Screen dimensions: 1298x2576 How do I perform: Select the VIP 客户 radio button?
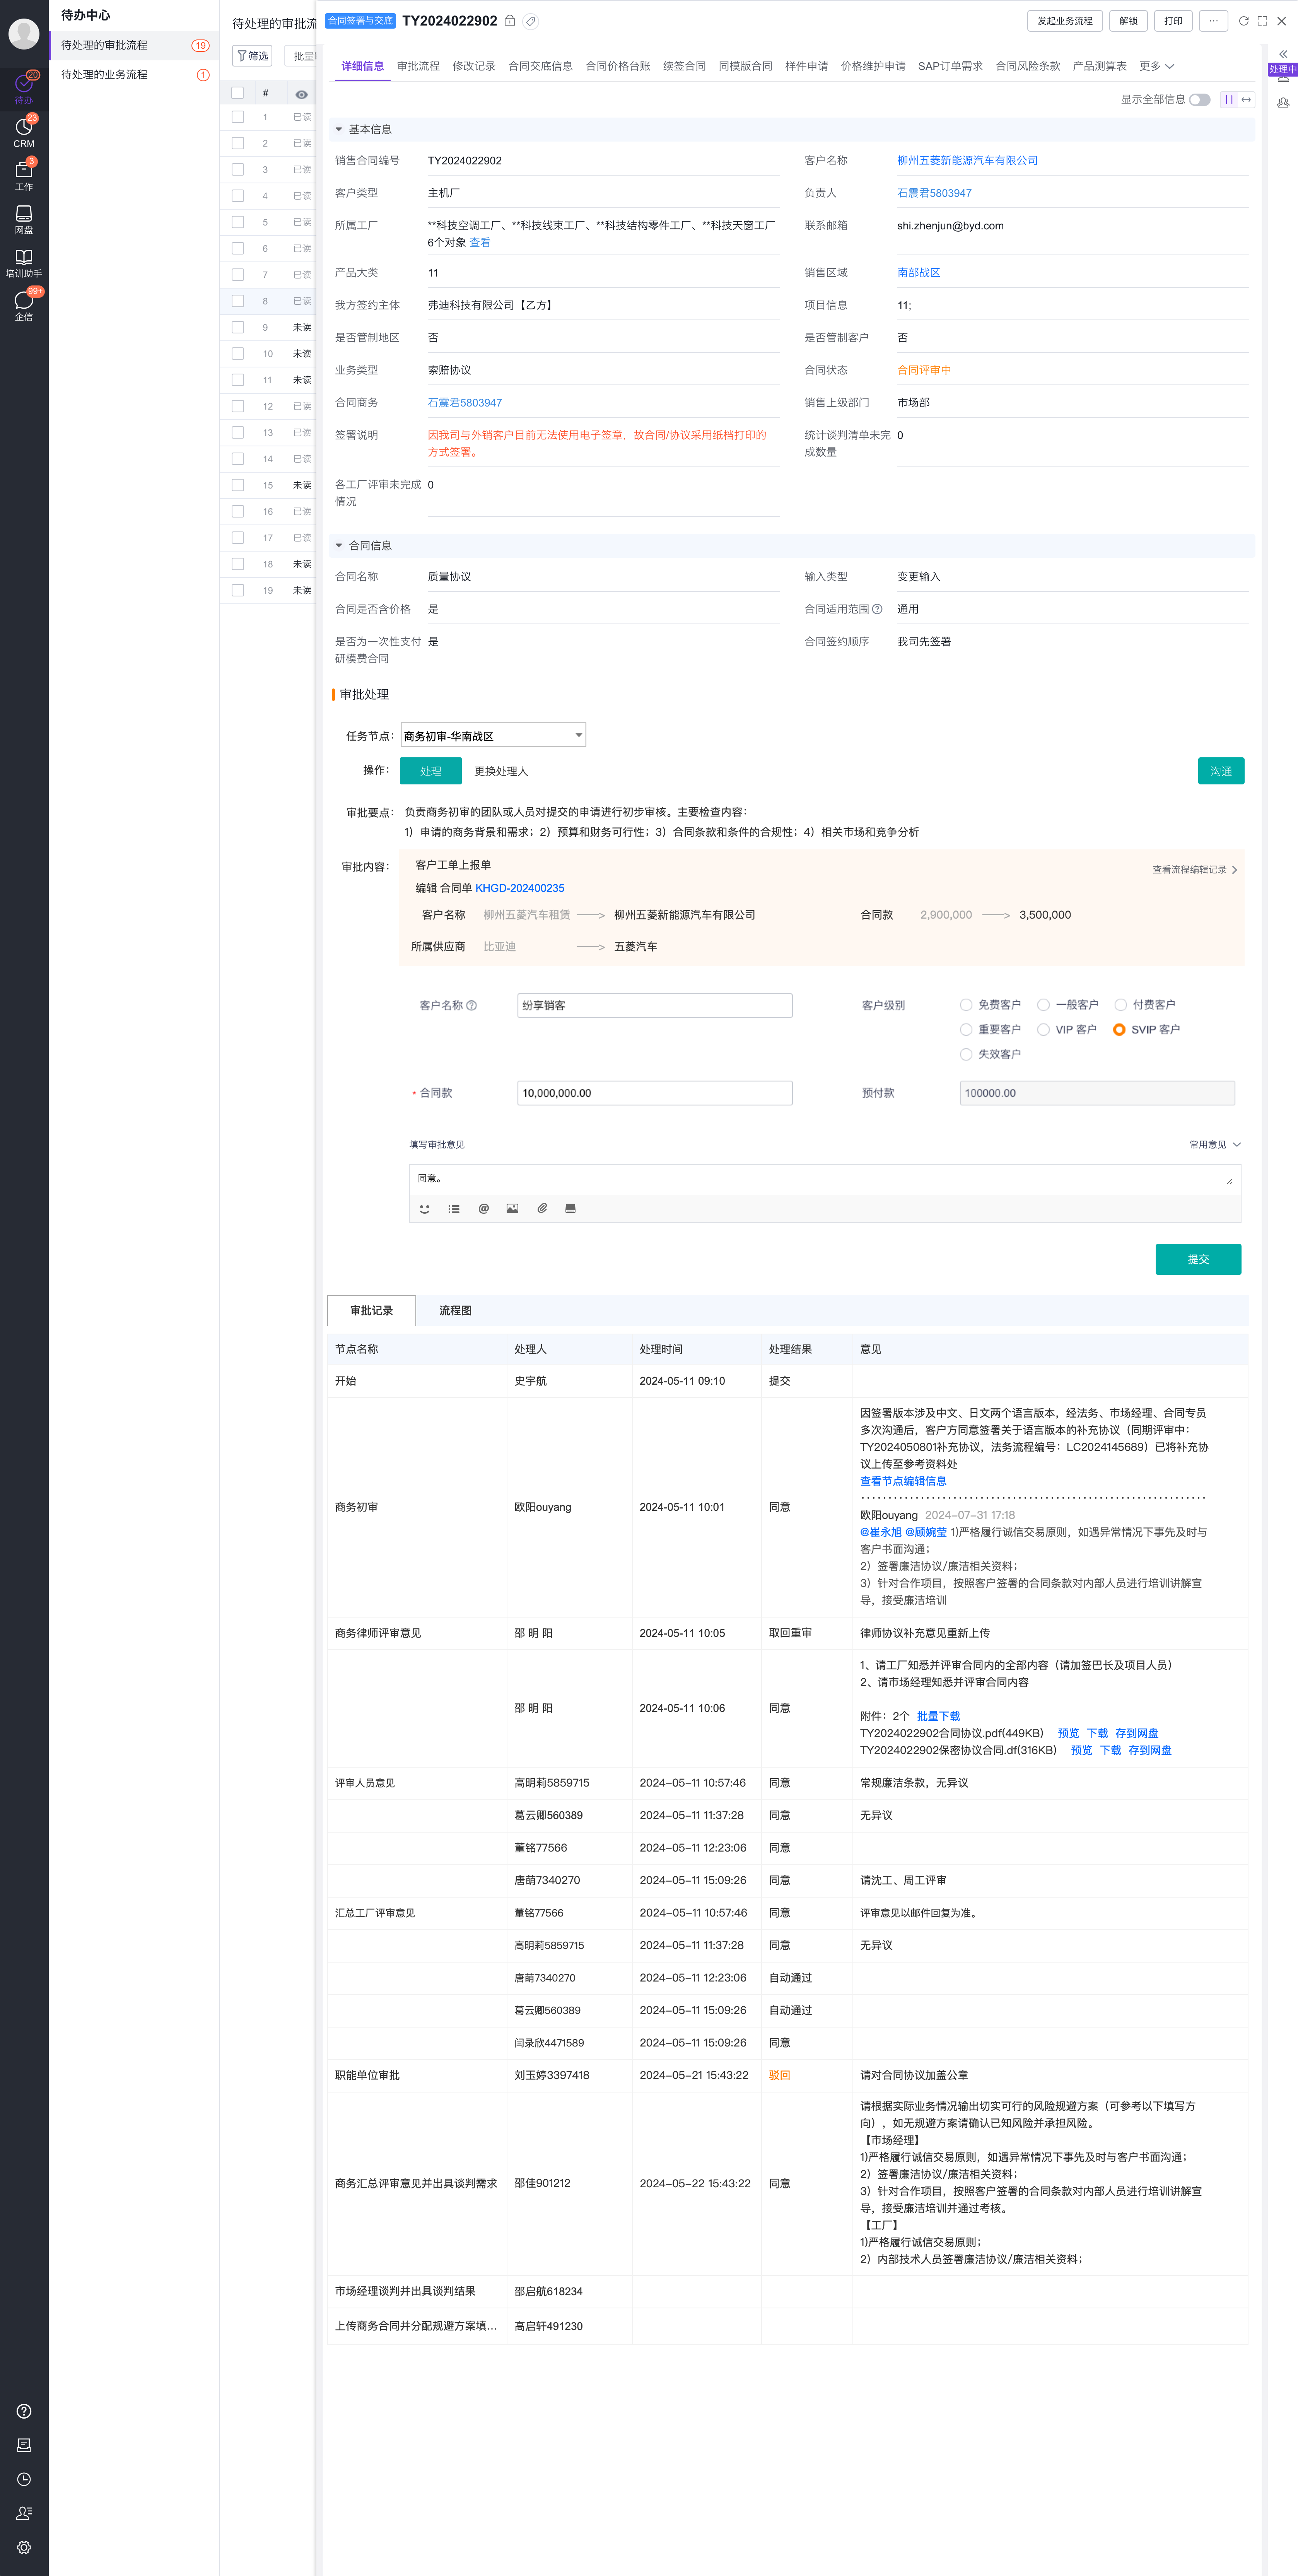(x=1043, y=1029)
